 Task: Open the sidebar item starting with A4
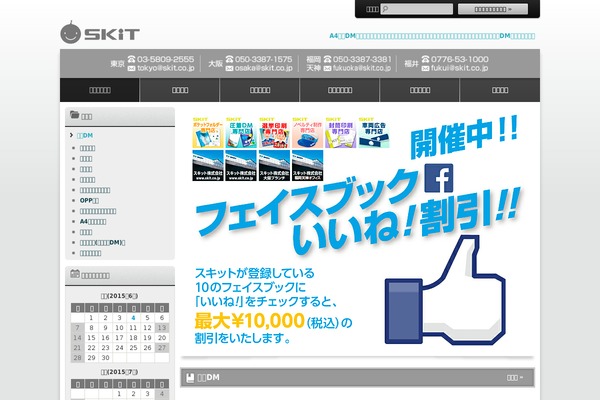tap(93, 222)
